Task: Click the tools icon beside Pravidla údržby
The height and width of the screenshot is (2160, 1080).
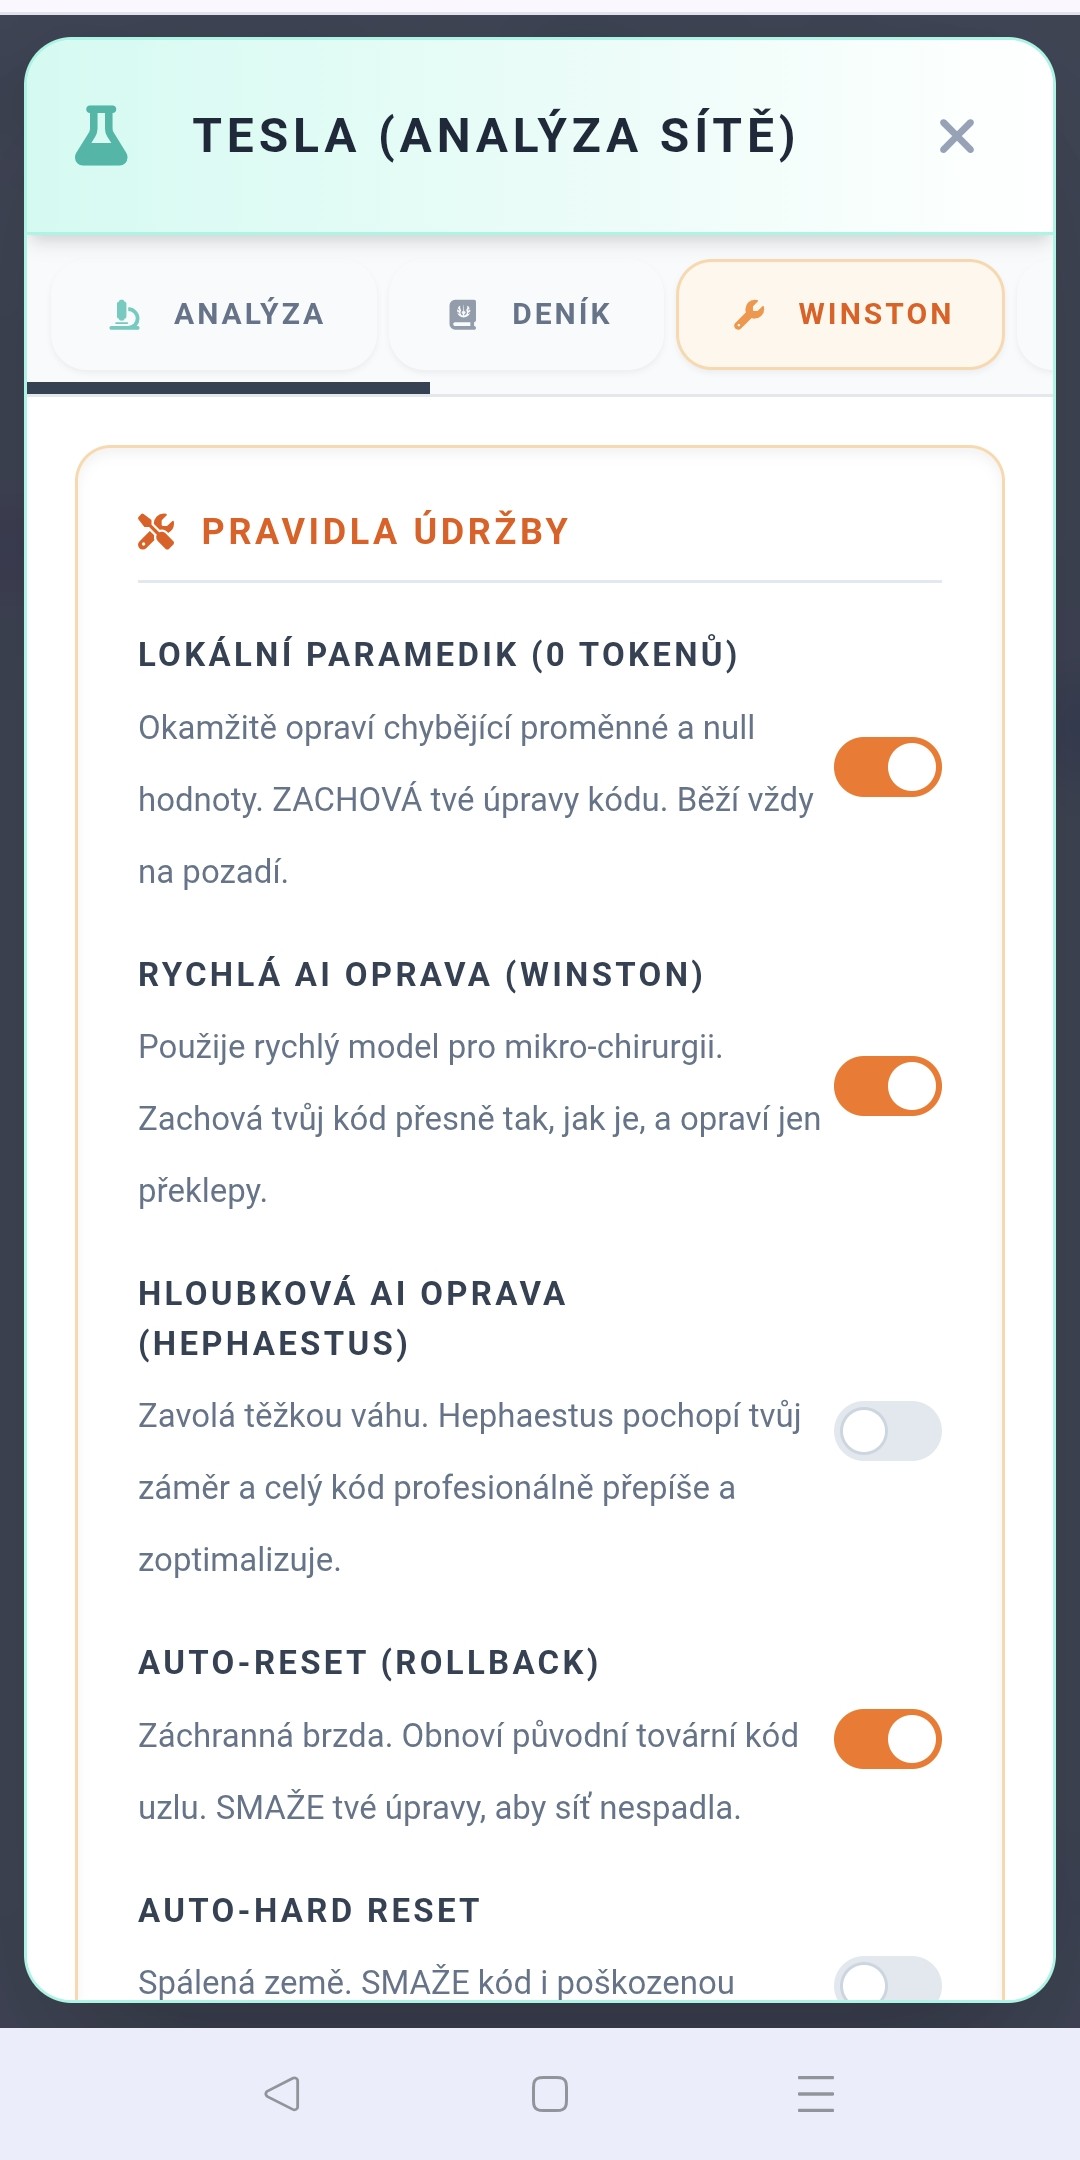Action: click(156, 531)
